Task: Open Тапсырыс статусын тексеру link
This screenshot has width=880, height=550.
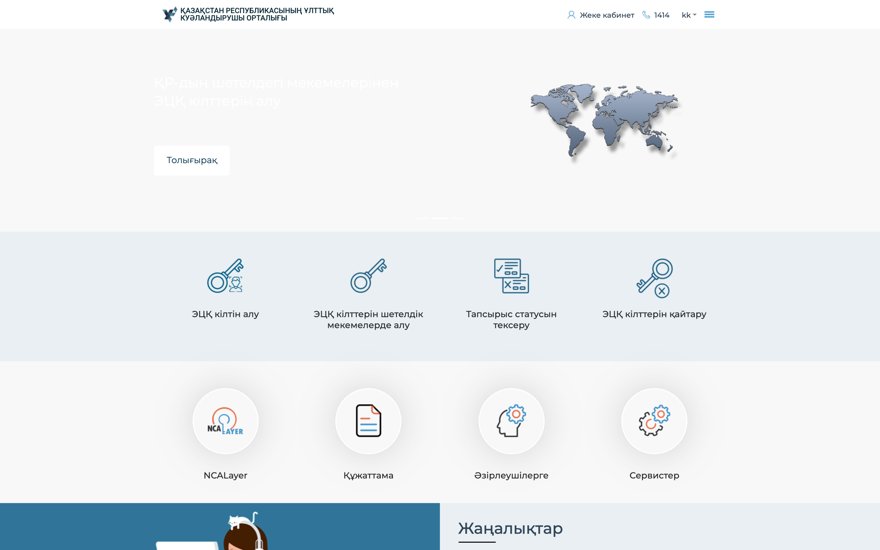Action: coord(511,319)
